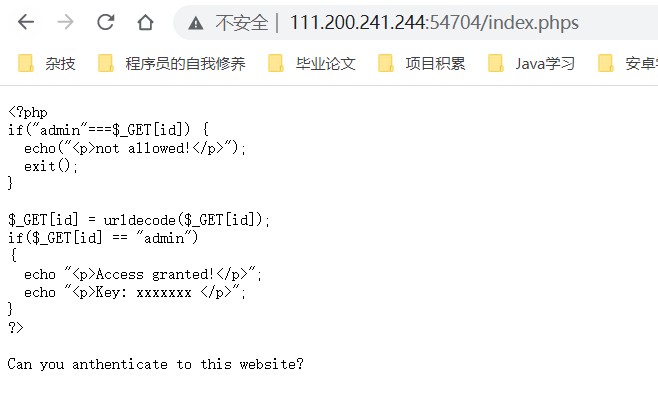The image size is (658, 401).
Task: Go back to the previous page
Action: (x=26, y=22)
